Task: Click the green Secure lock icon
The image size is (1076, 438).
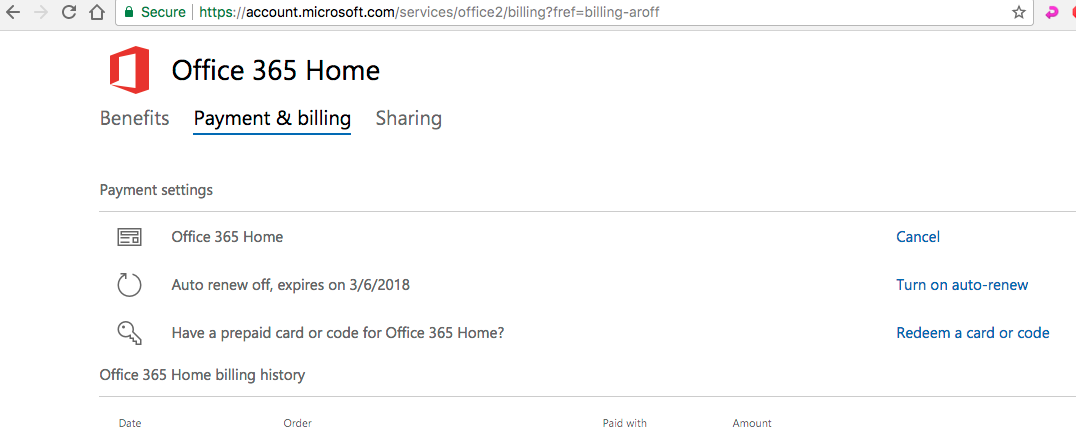Action: pos(129,13)
